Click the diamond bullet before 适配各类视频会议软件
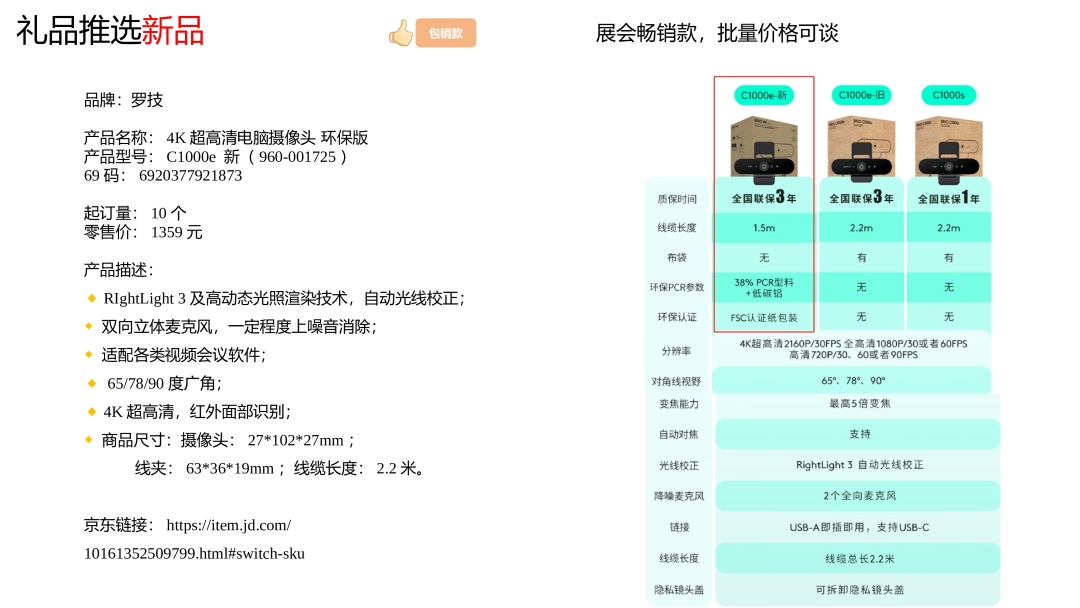This screenshot has width=1080, height=608. tap(90, 354)
